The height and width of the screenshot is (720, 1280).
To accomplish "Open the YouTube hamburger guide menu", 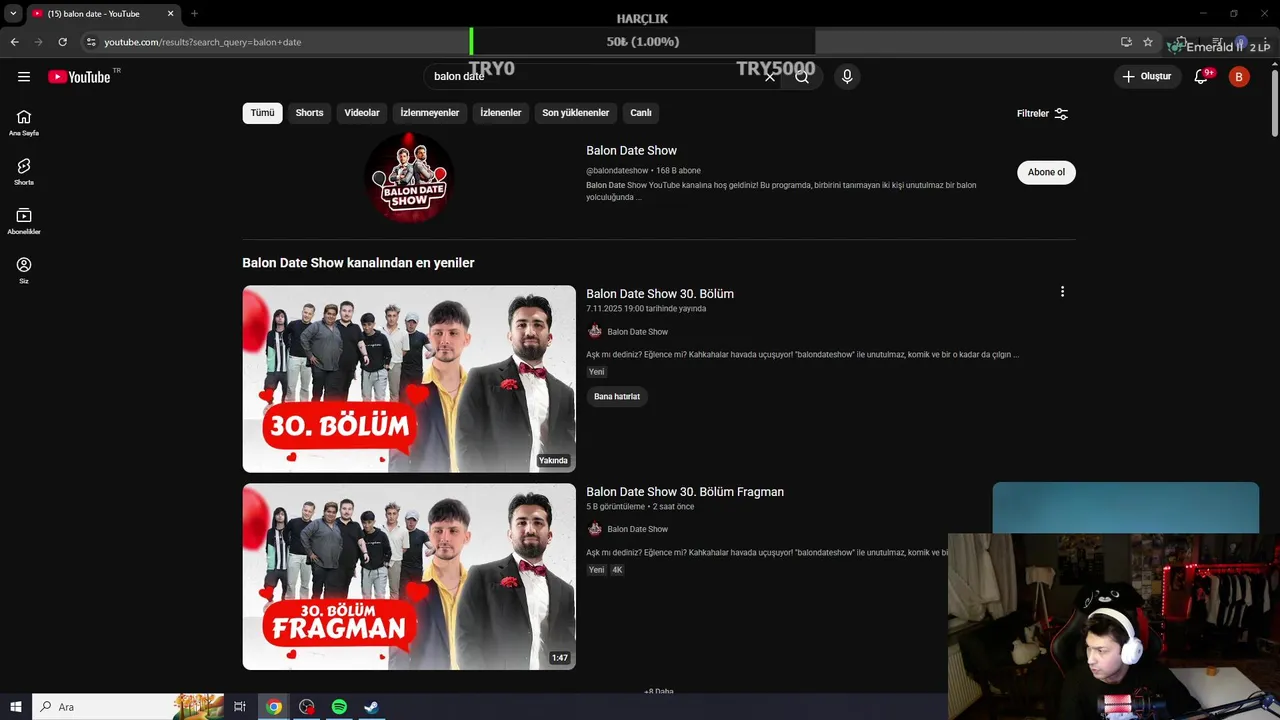I will pyautogui.click(x=24, y=77).
